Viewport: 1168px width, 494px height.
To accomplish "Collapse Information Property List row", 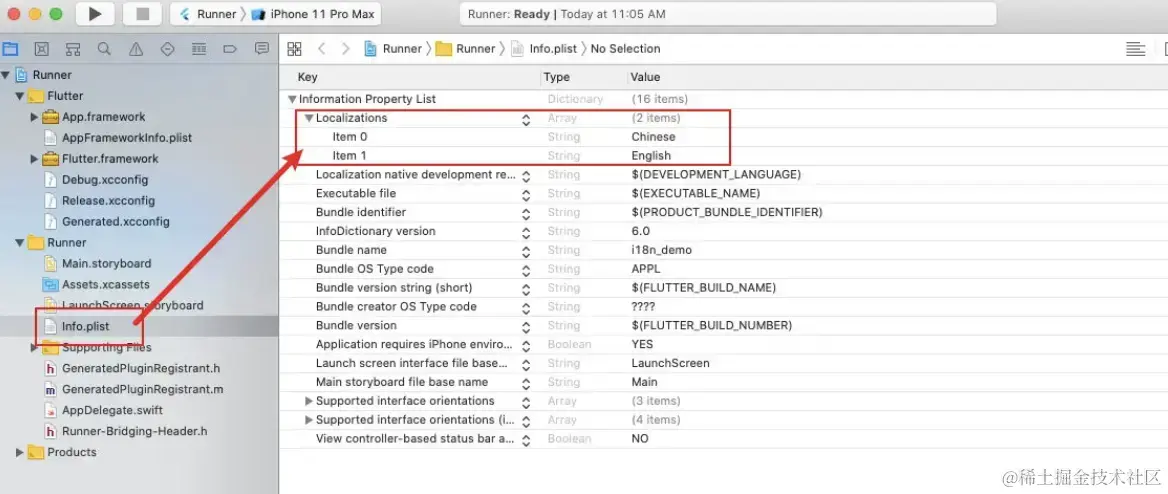I will [293, 99].
